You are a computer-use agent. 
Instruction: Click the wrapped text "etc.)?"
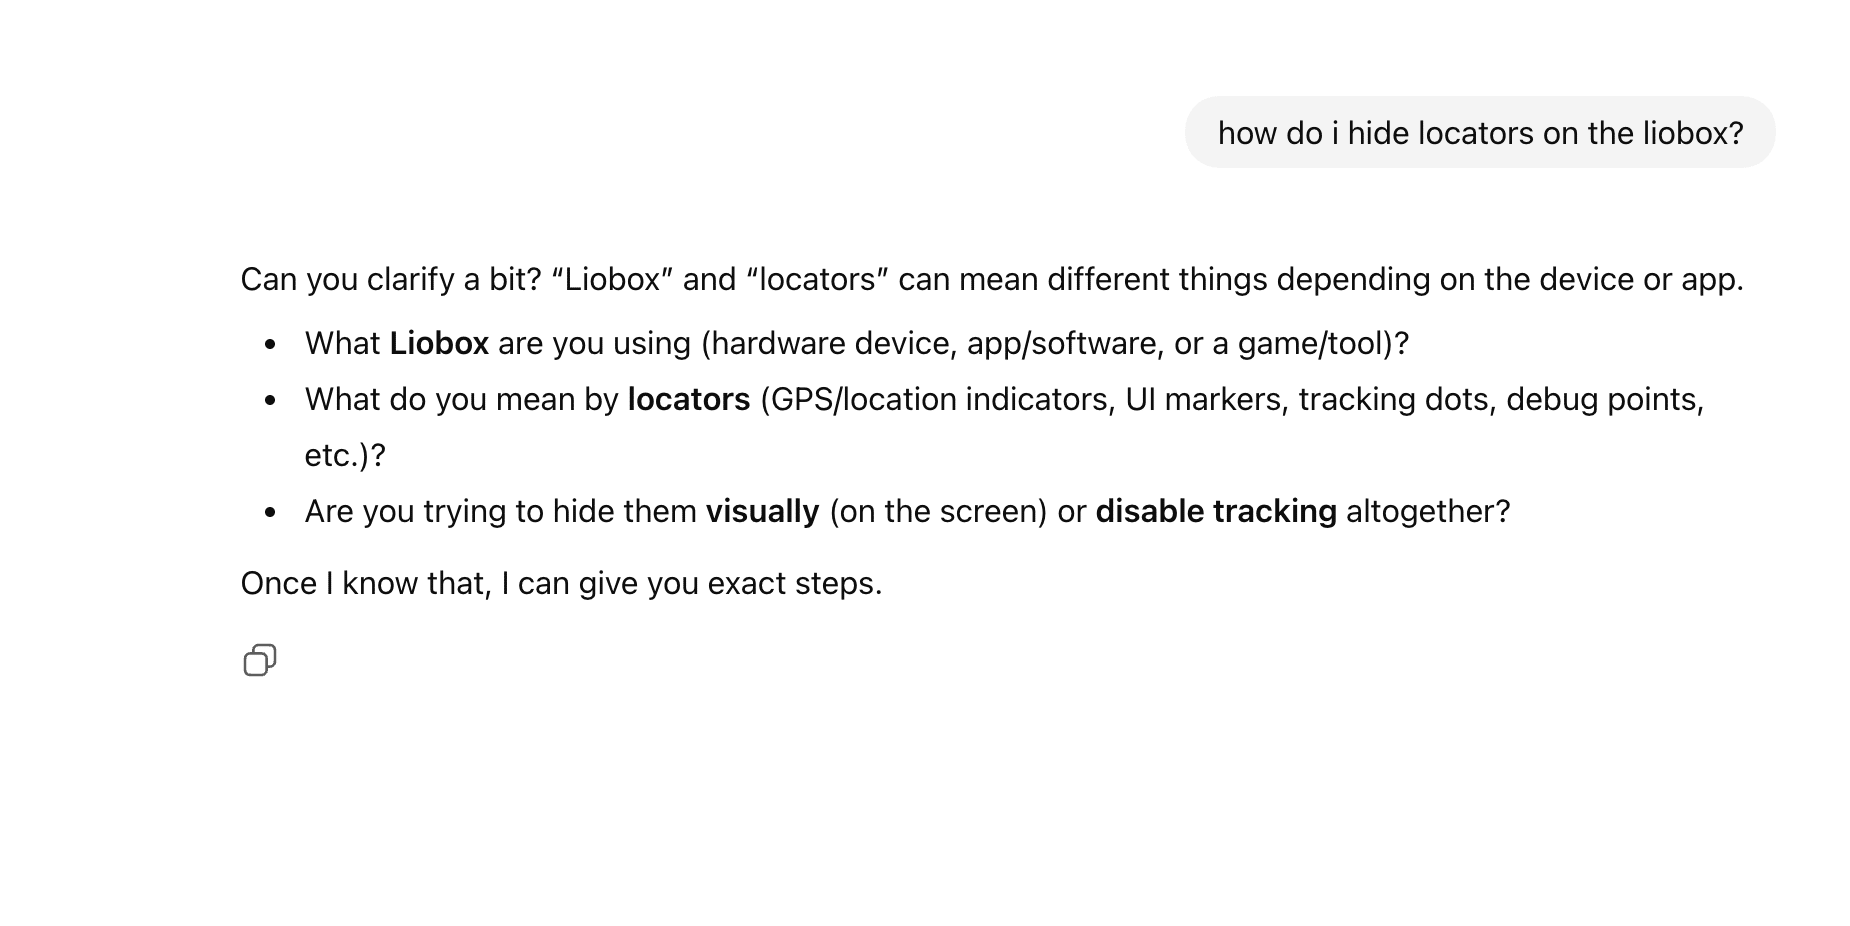click(x=345, y=455)
